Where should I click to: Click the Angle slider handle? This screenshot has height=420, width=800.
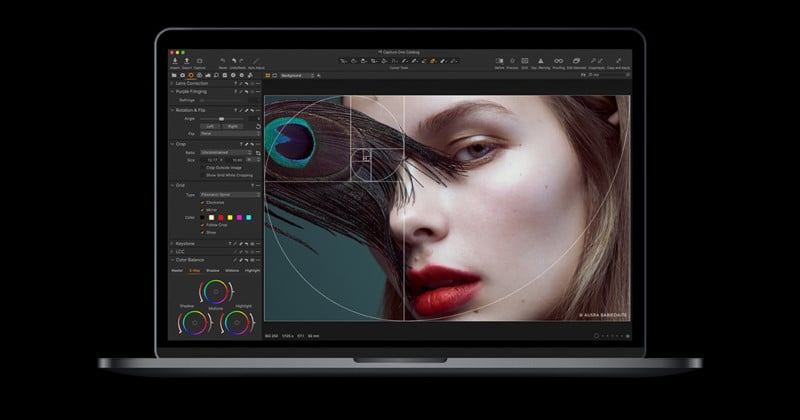pos(221,119)
